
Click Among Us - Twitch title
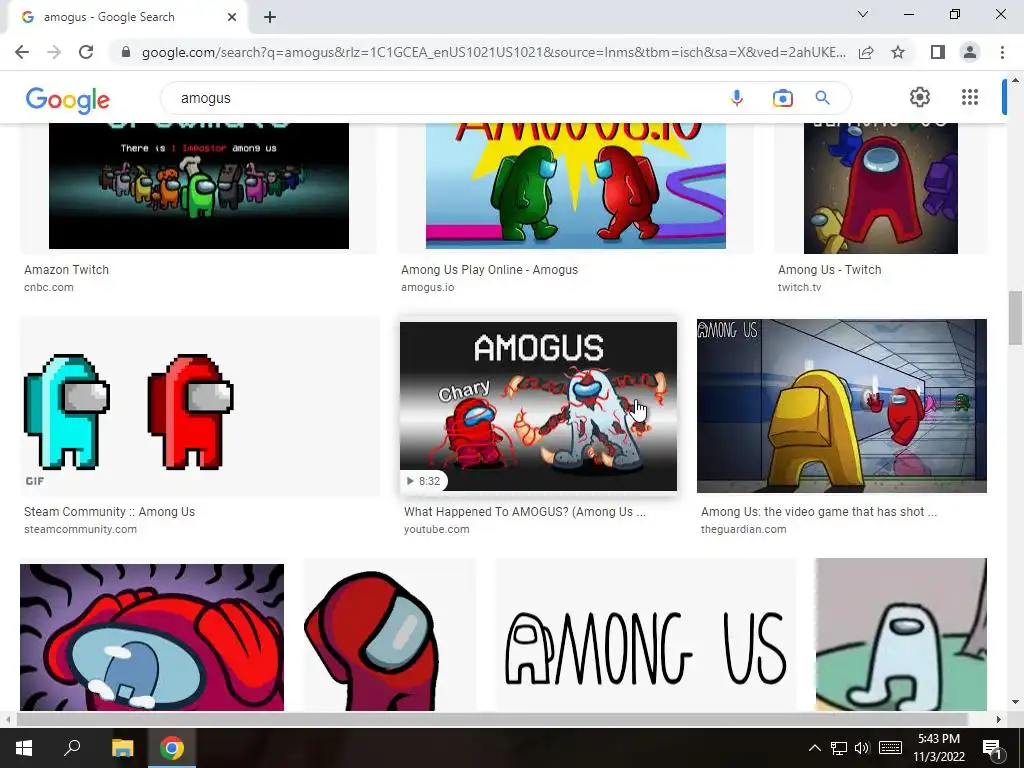coord(829,270)
